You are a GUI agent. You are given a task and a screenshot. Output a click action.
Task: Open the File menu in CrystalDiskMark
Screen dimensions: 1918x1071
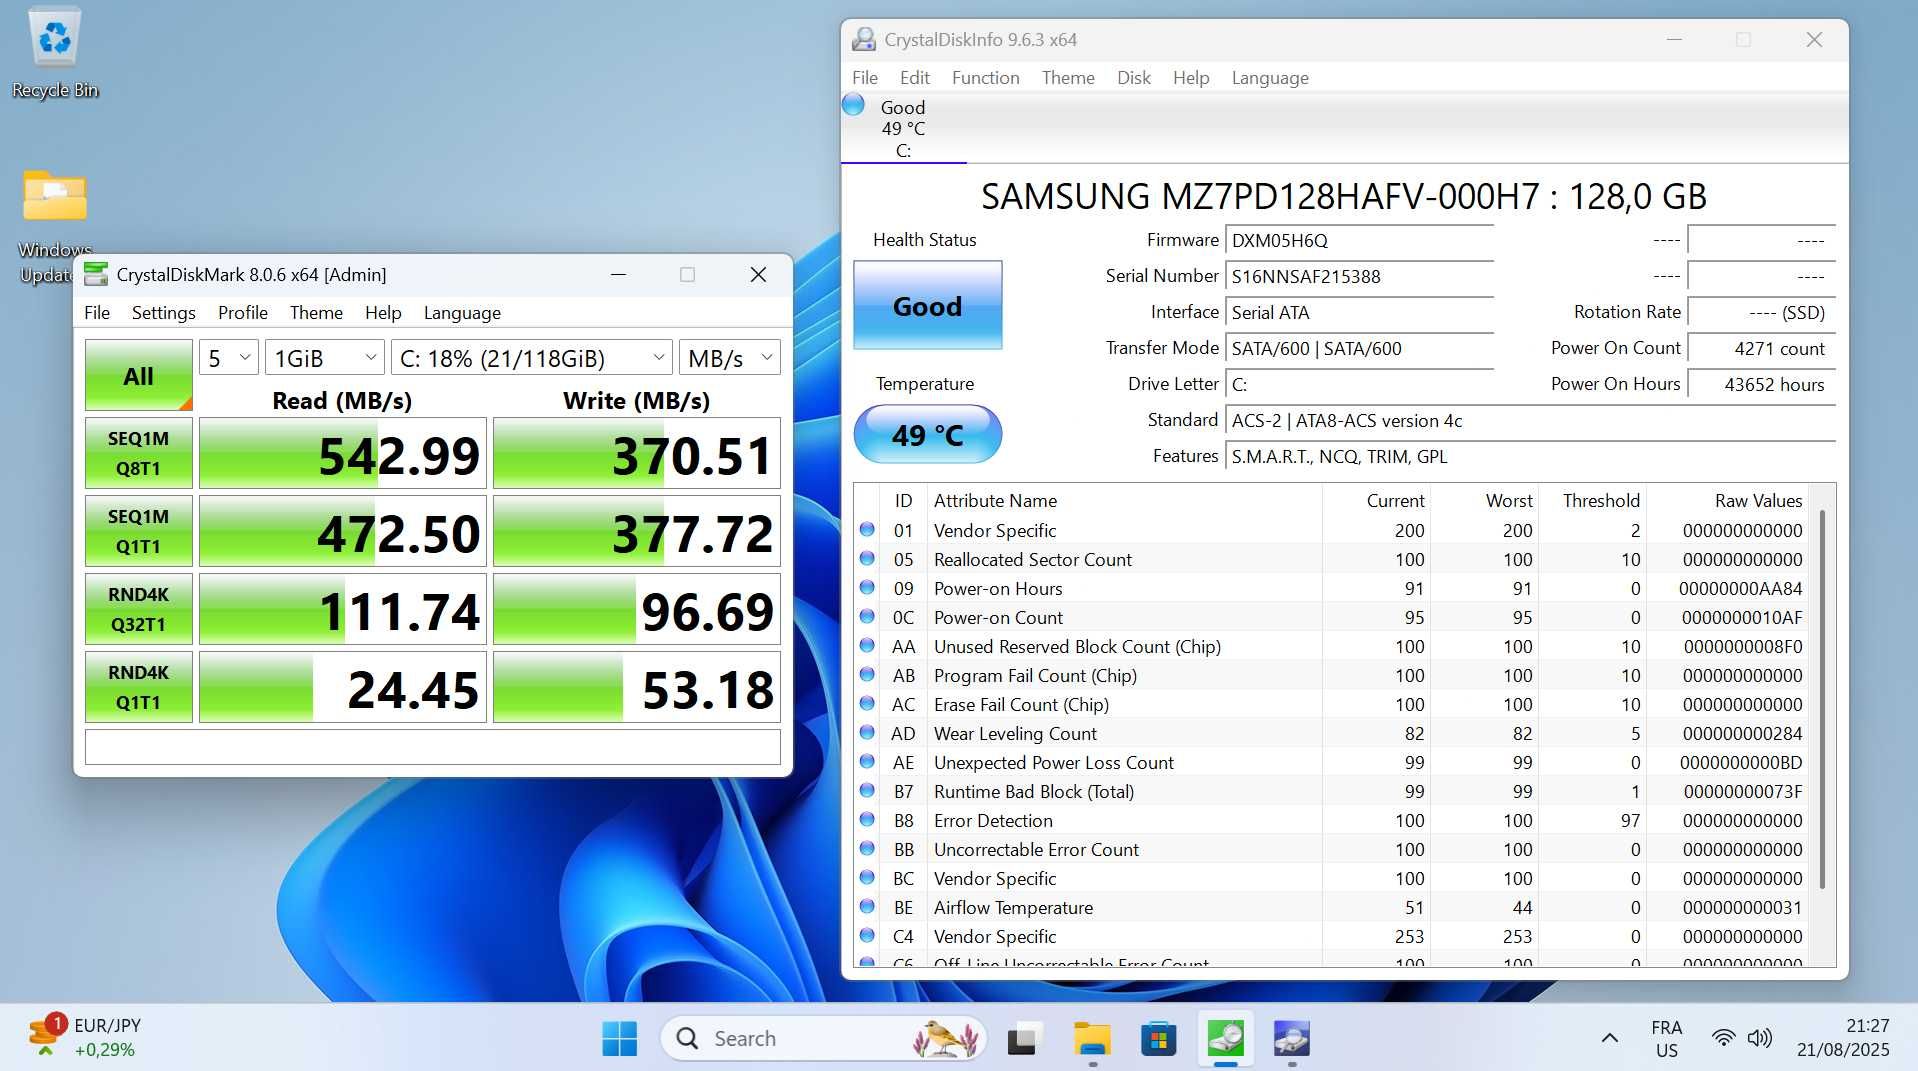point(97,312)
